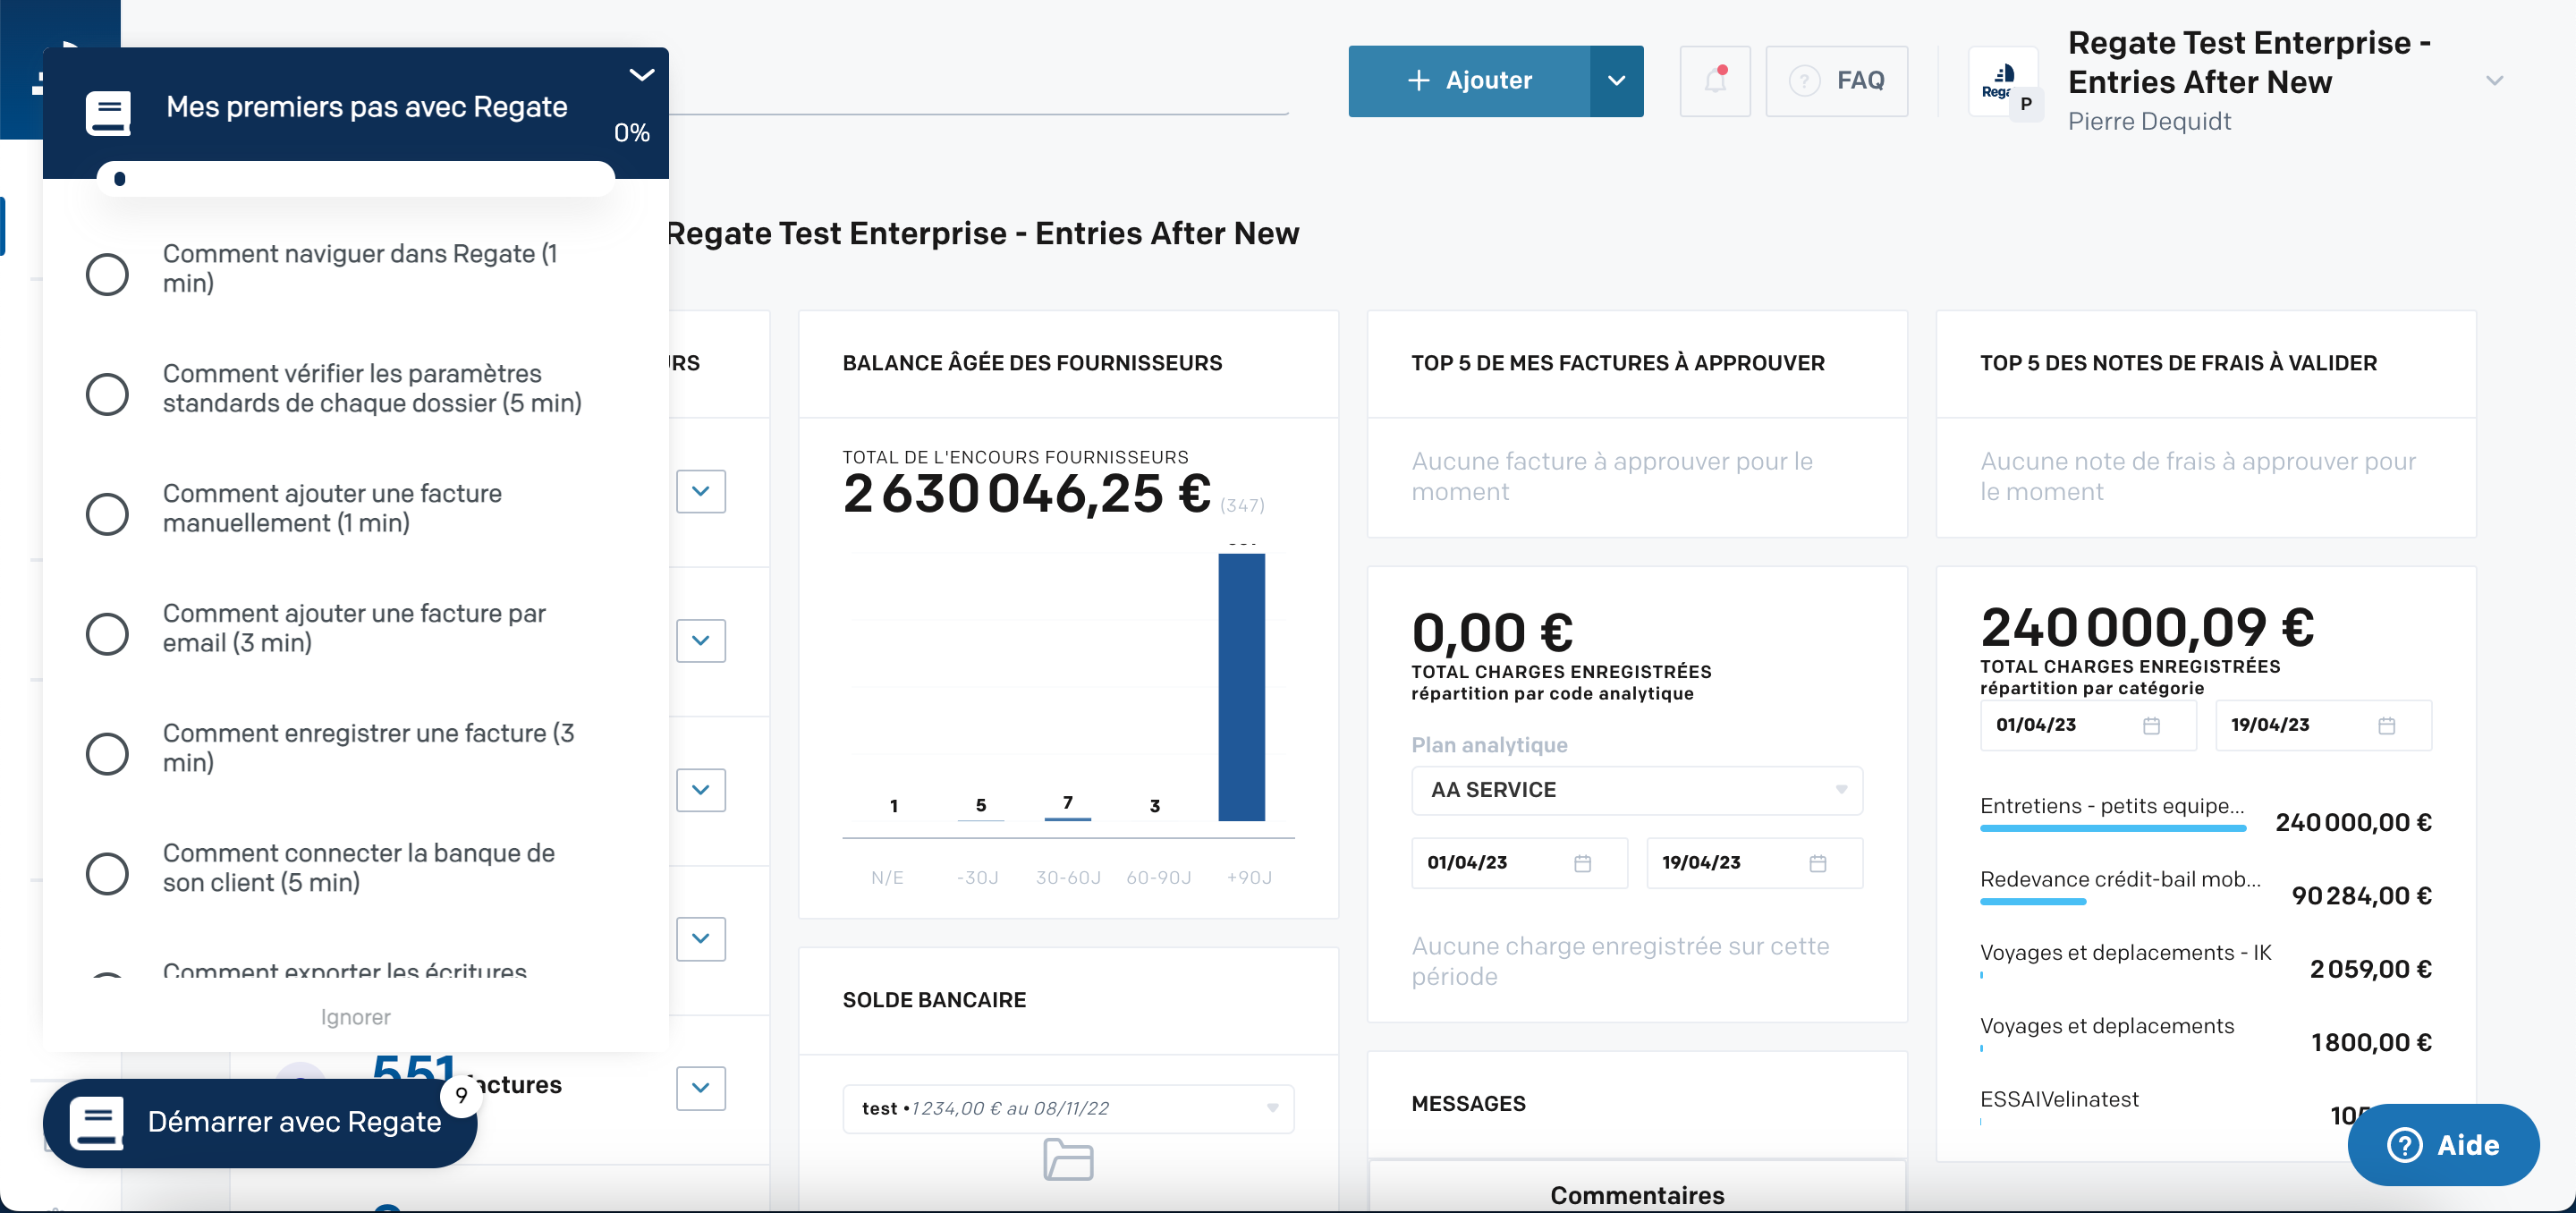Expand the chevron beside '551 factures'

click(700, 1088)
